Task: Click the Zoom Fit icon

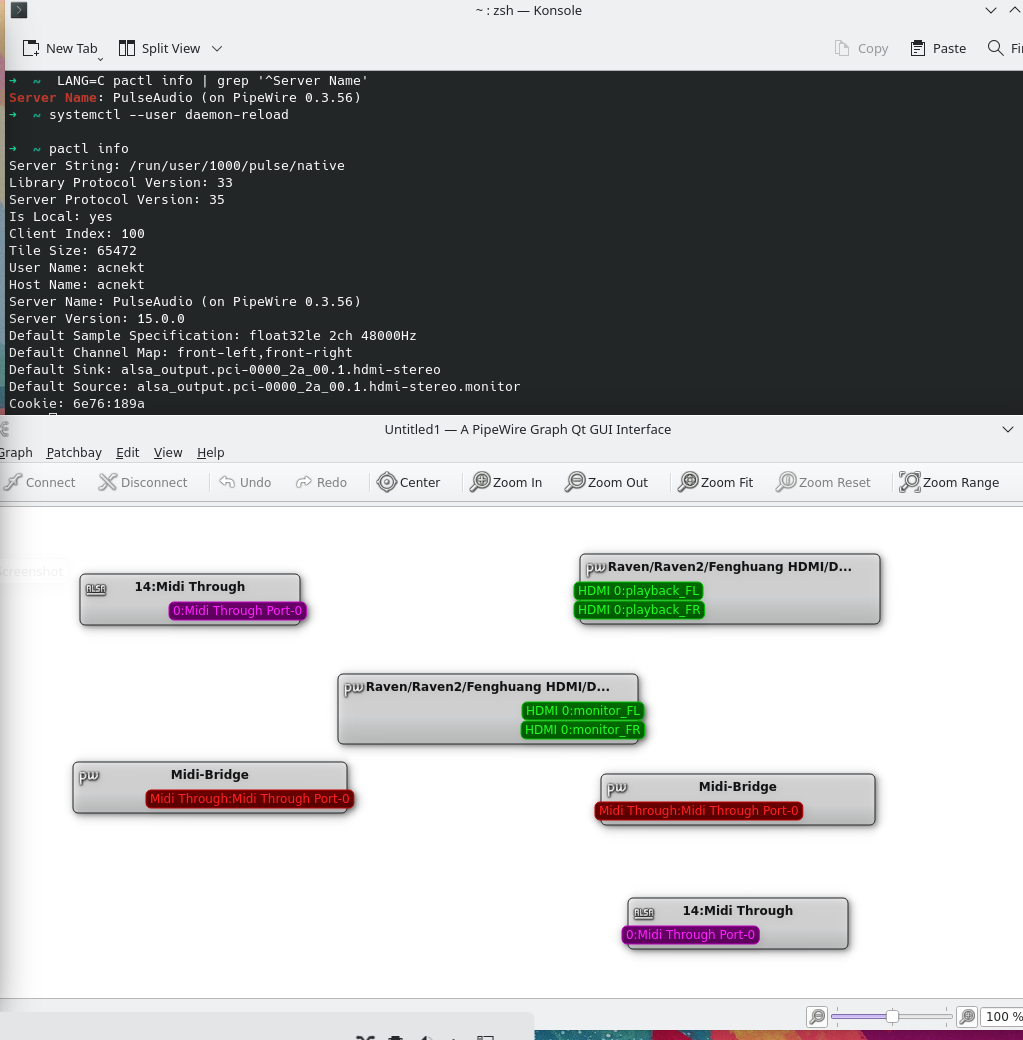Action: [x=688, y=482]
